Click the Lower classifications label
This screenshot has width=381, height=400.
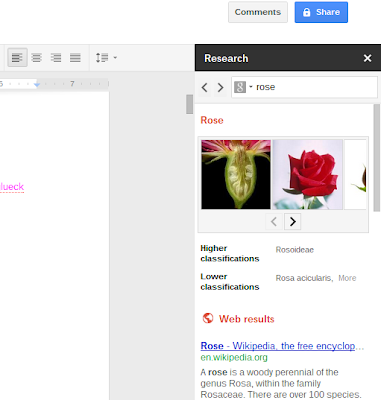(x=230, y=282)
